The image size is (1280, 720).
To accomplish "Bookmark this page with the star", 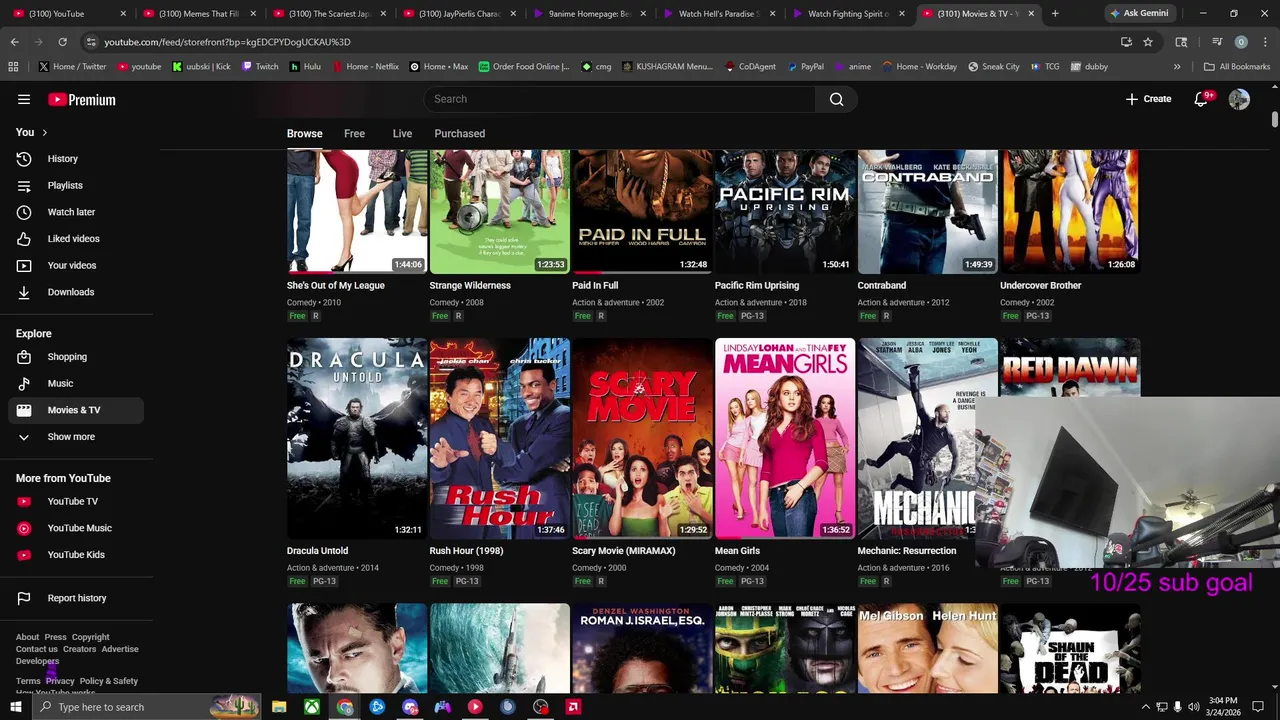I will tap(1148, 42).
